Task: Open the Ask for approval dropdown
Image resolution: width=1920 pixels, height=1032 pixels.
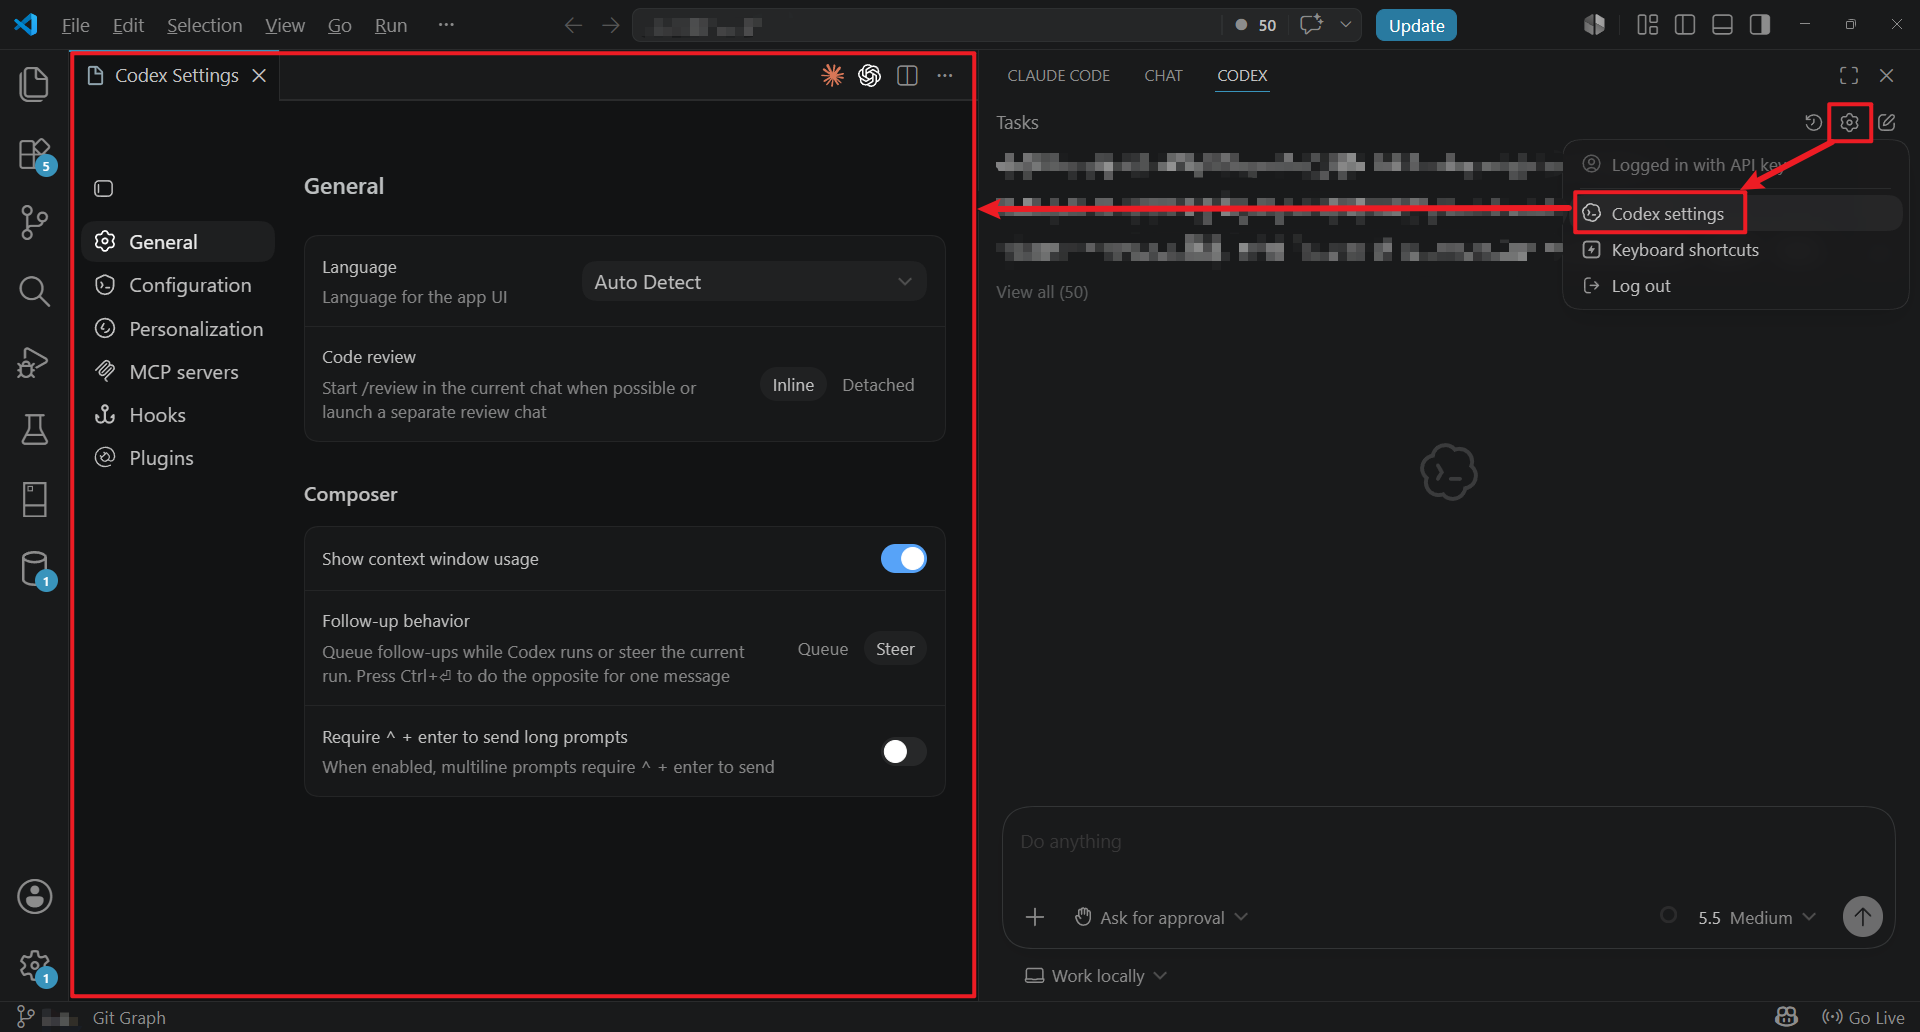Action: point(1162,917)
